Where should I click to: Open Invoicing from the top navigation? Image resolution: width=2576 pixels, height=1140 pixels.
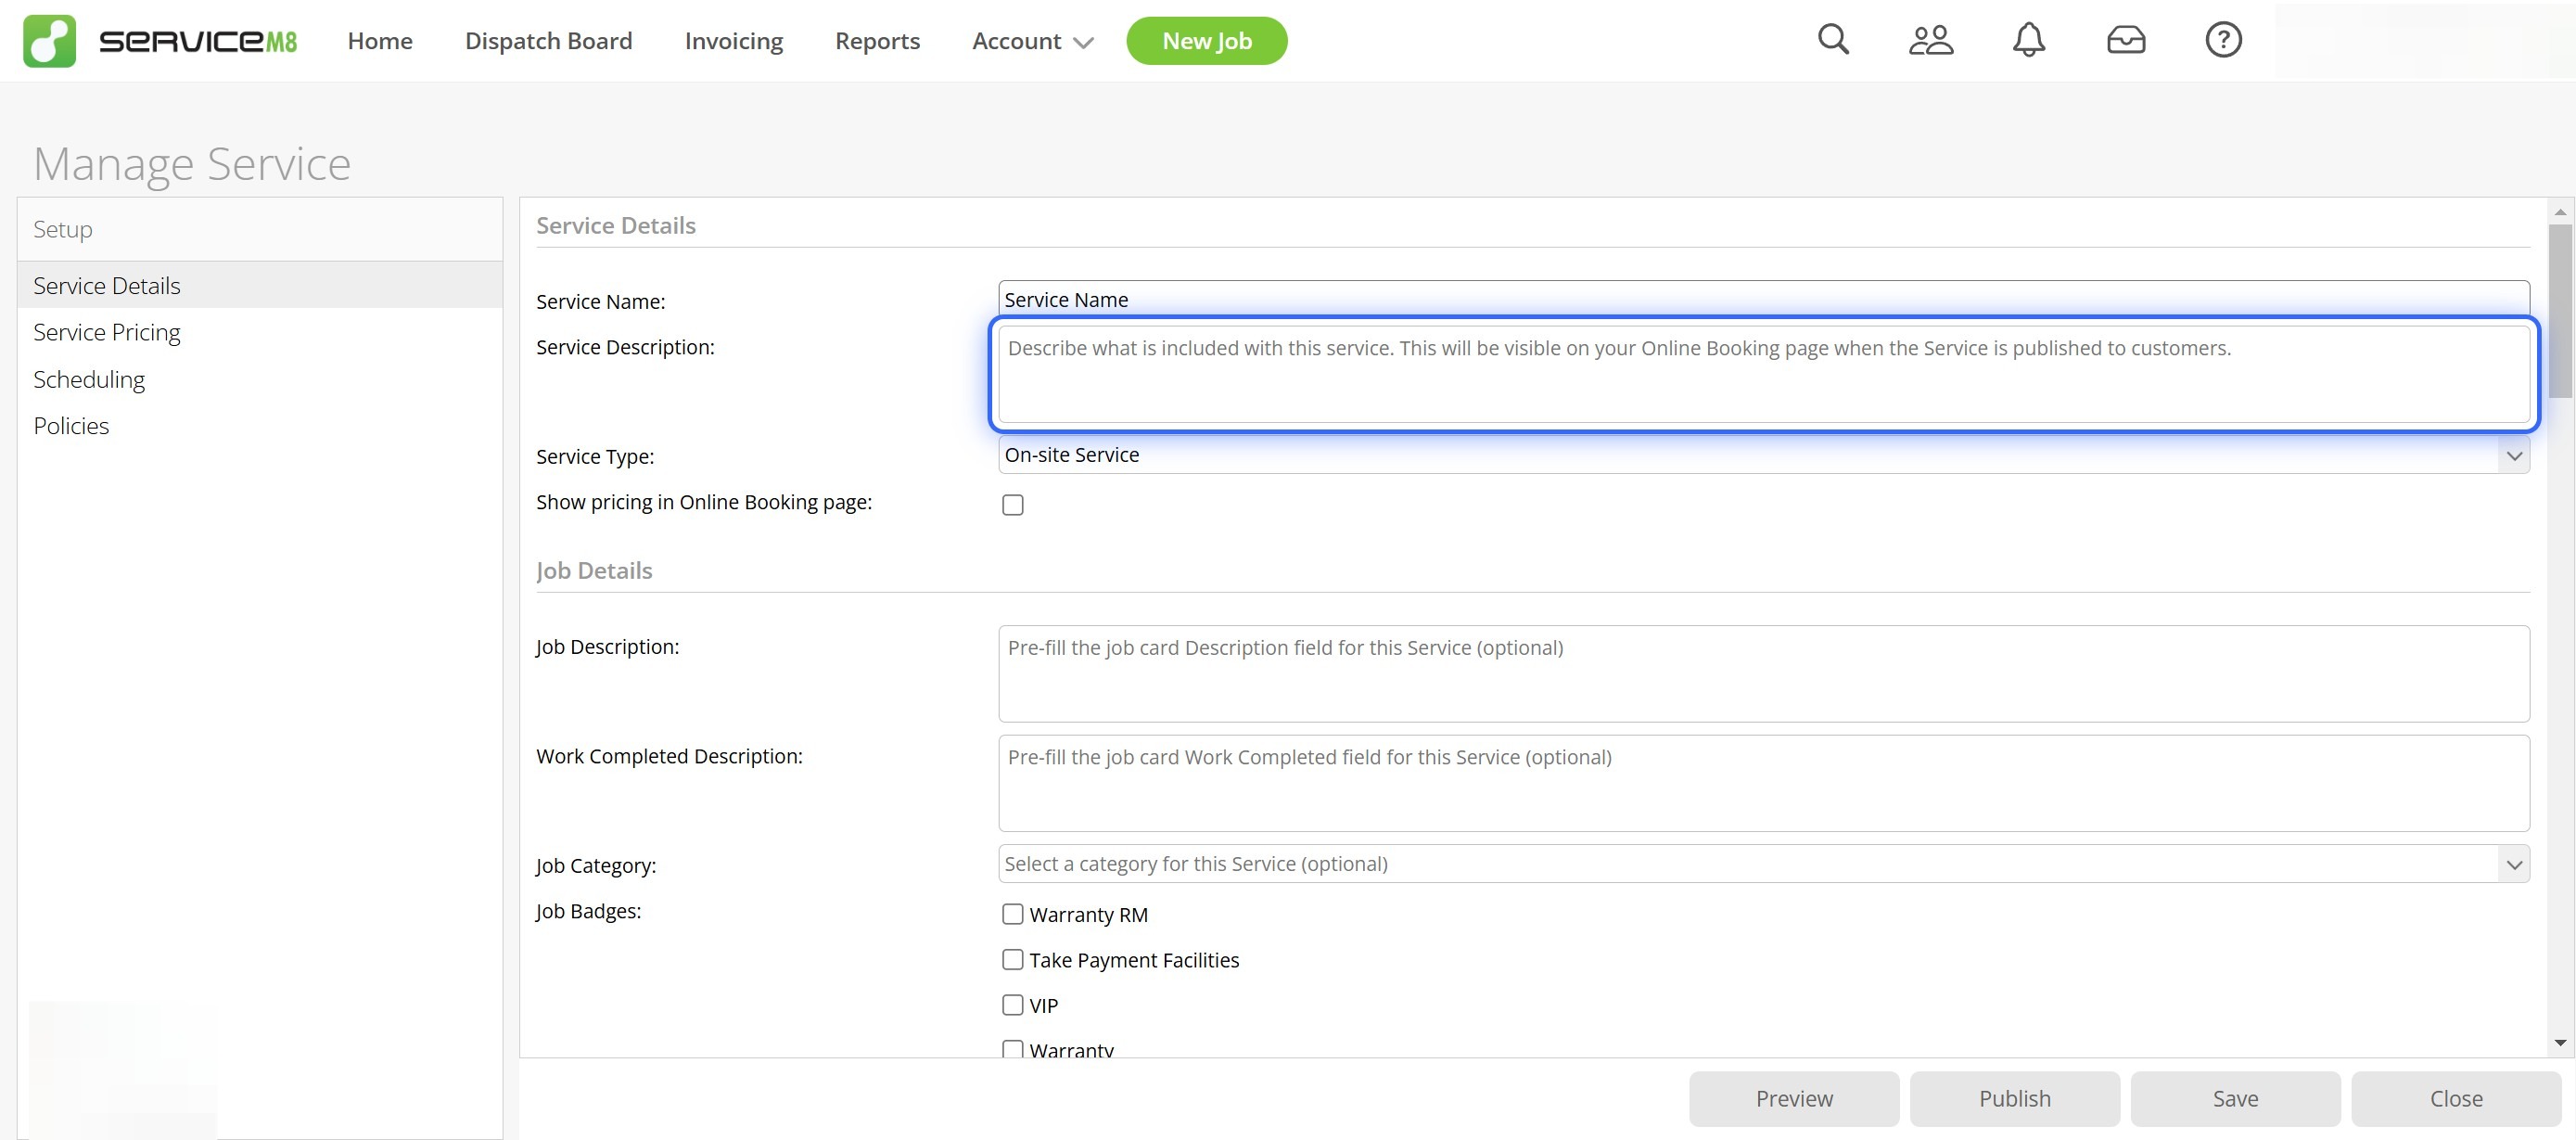click(733, 41)
